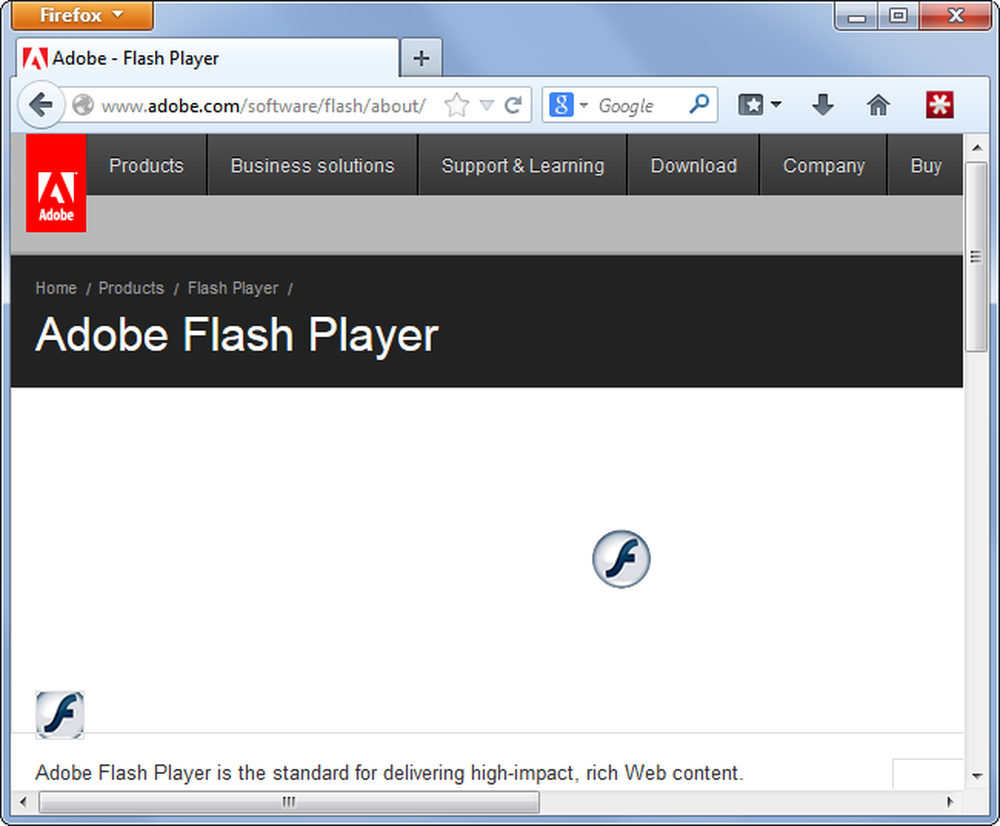Viewport: 1000px width, 826px height.
Task: Click inside the address bar URL
Action: 263,106
